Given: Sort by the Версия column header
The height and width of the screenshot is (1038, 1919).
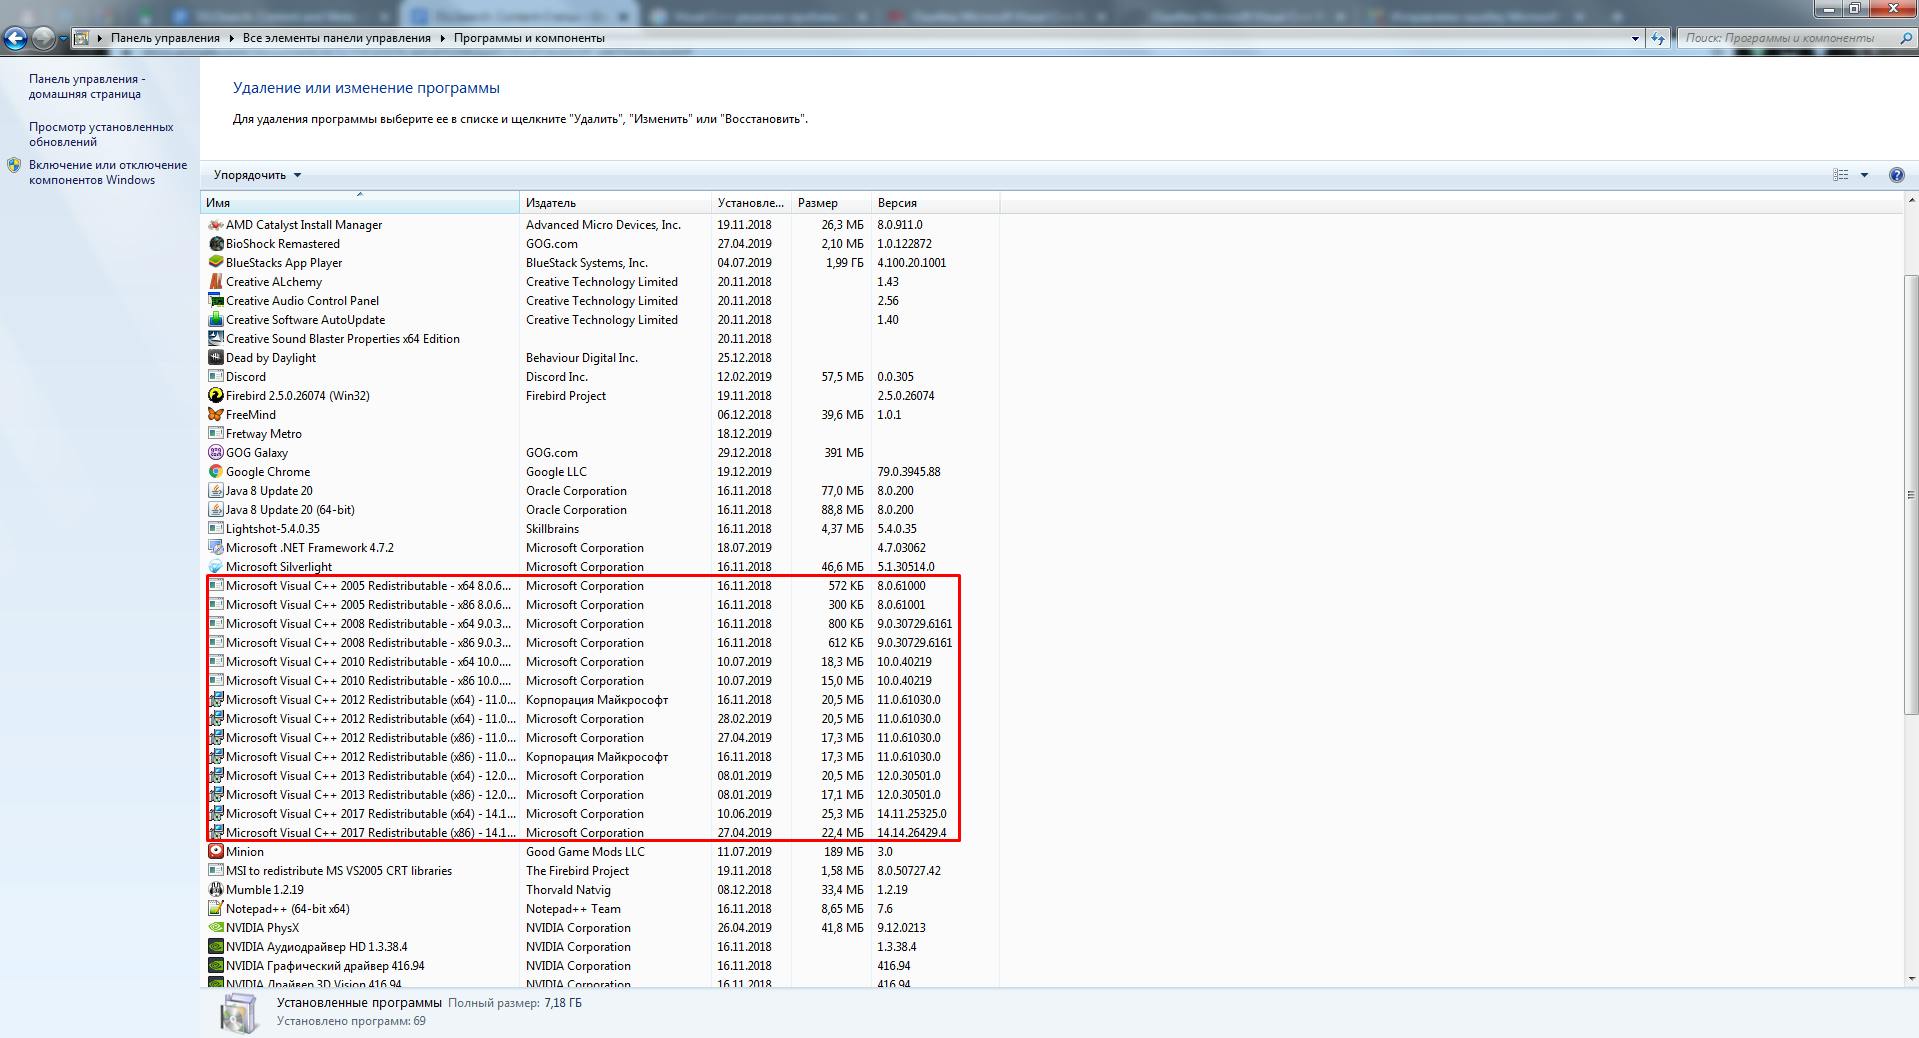Looking at the screenshot, I should [935, 203].
